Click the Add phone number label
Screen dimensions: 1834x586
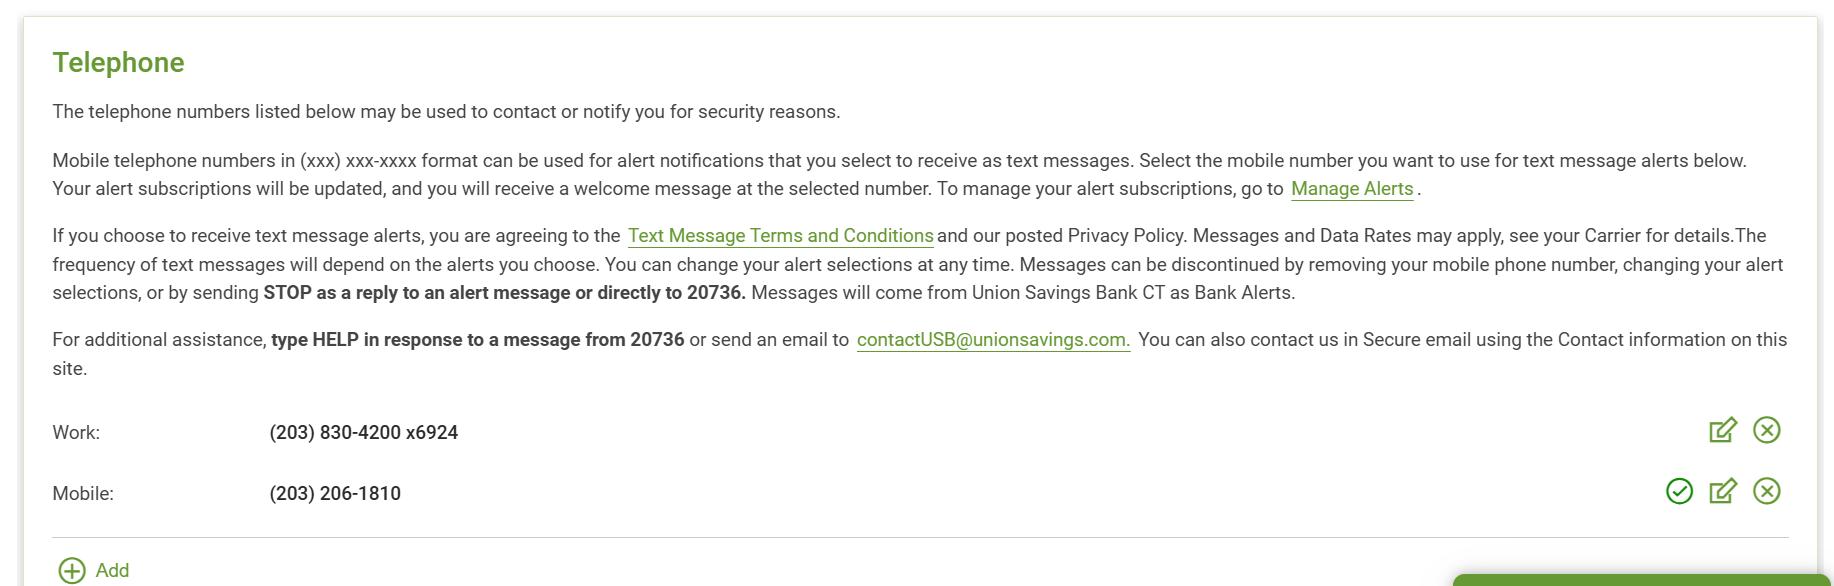click(112, 571)
